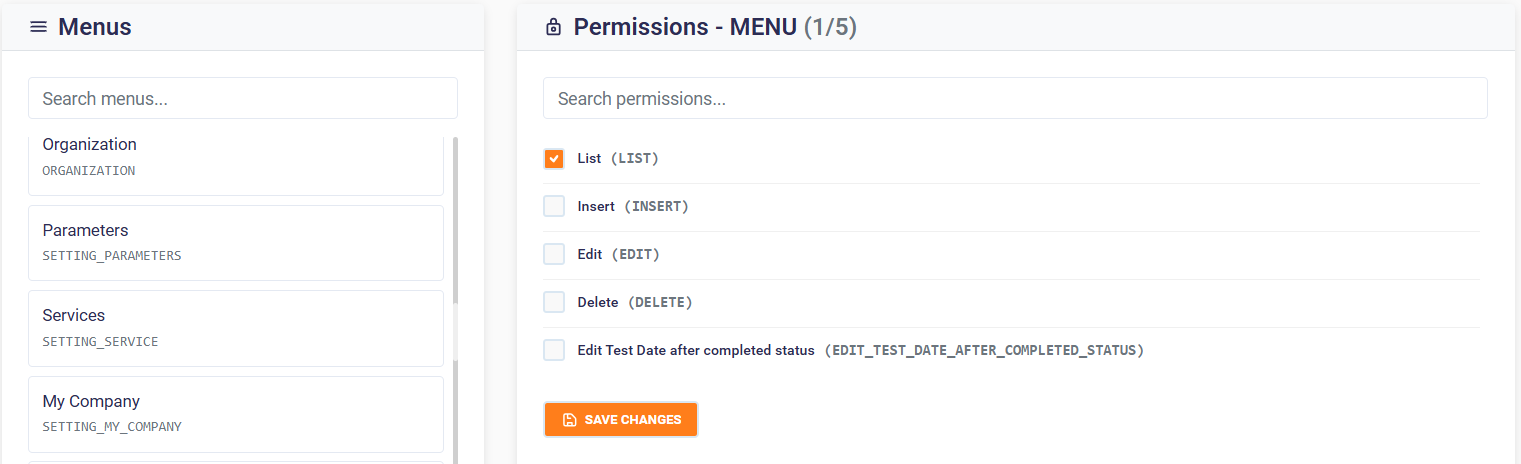Screen dimensions: 1521x464
Task: Tick the Edit (EDIT) permission checkbox
Action: pos(554,255)
